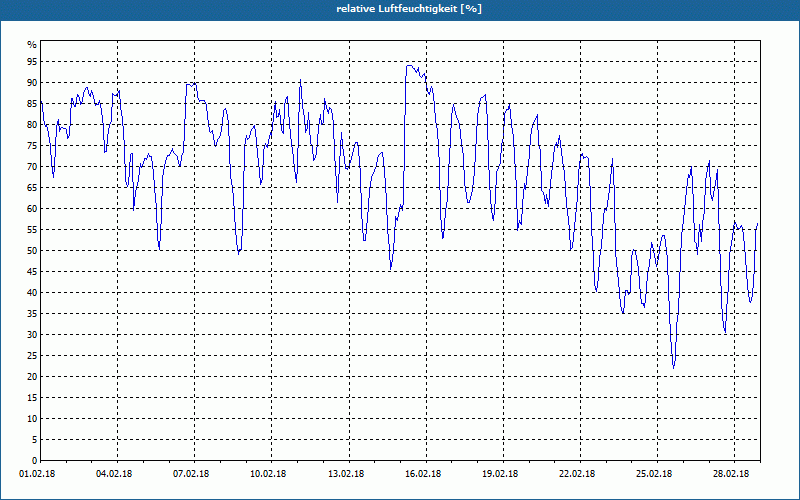Click the y-axis value 40
The height and width of the screenshot is (500, 800).
point(32,292)
